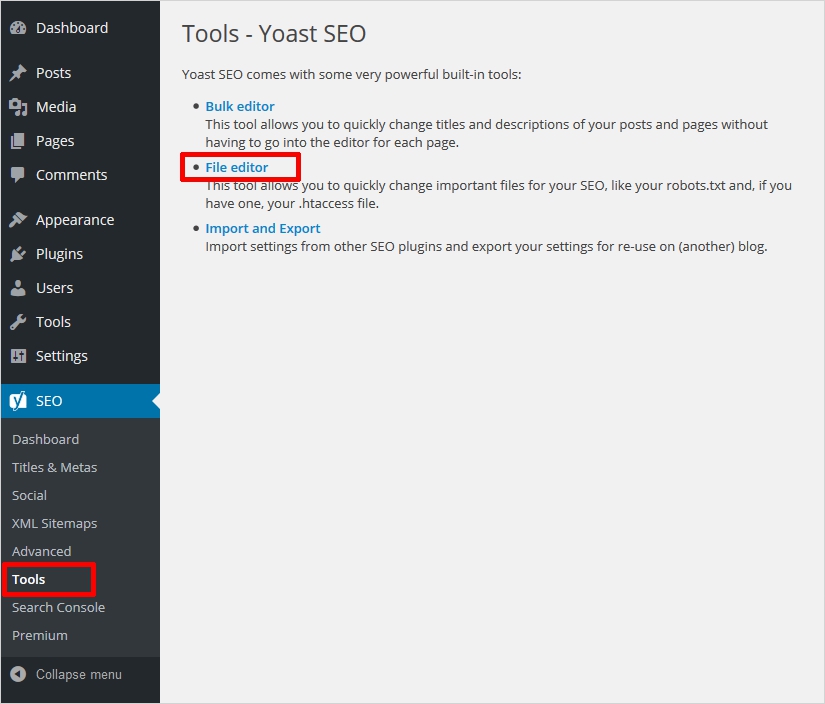Click the Comments speech bubble icon
The image size is (825, 704).
pyautogui.click(x=18, y=175)
